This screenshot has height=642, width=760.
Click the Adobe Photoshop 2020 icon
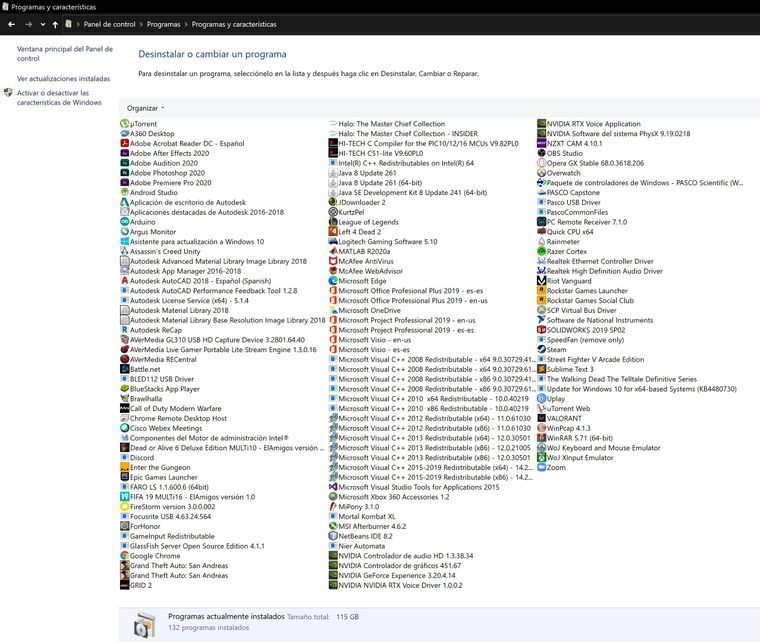125,173
